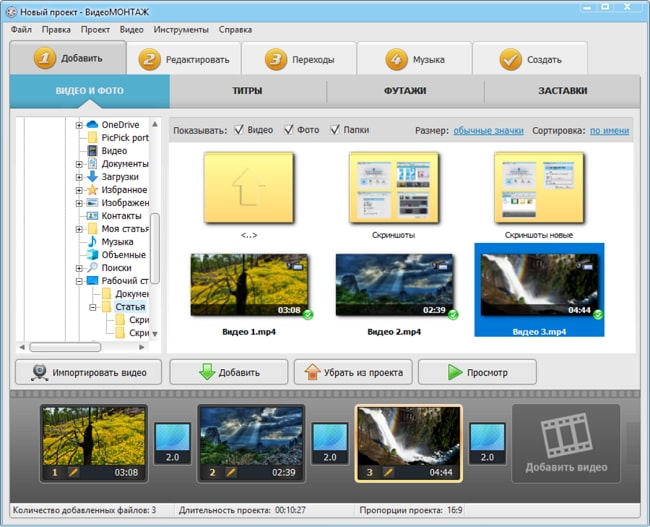Click the pencil edit icon on clip 3
The image size is (650, 527).
point(388,471)
